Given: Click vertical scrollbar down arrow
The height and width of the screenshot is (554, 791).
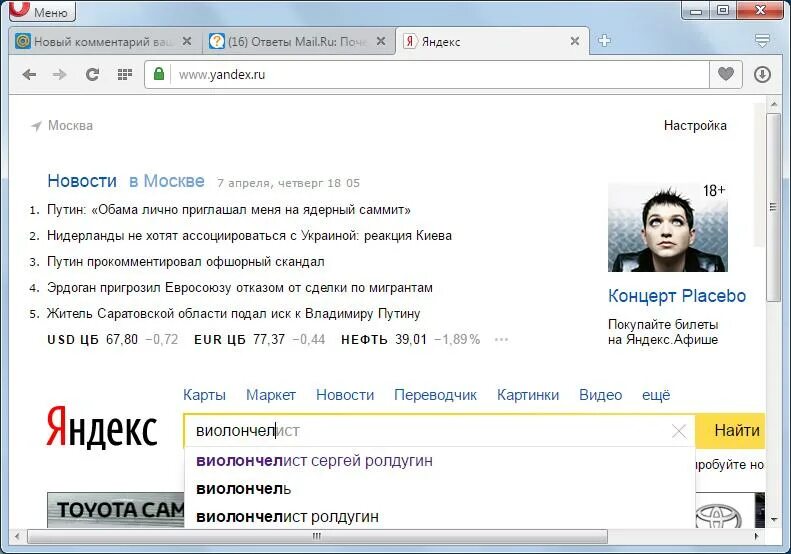Looking at the screenshot, I should click(x=773, y=518).
